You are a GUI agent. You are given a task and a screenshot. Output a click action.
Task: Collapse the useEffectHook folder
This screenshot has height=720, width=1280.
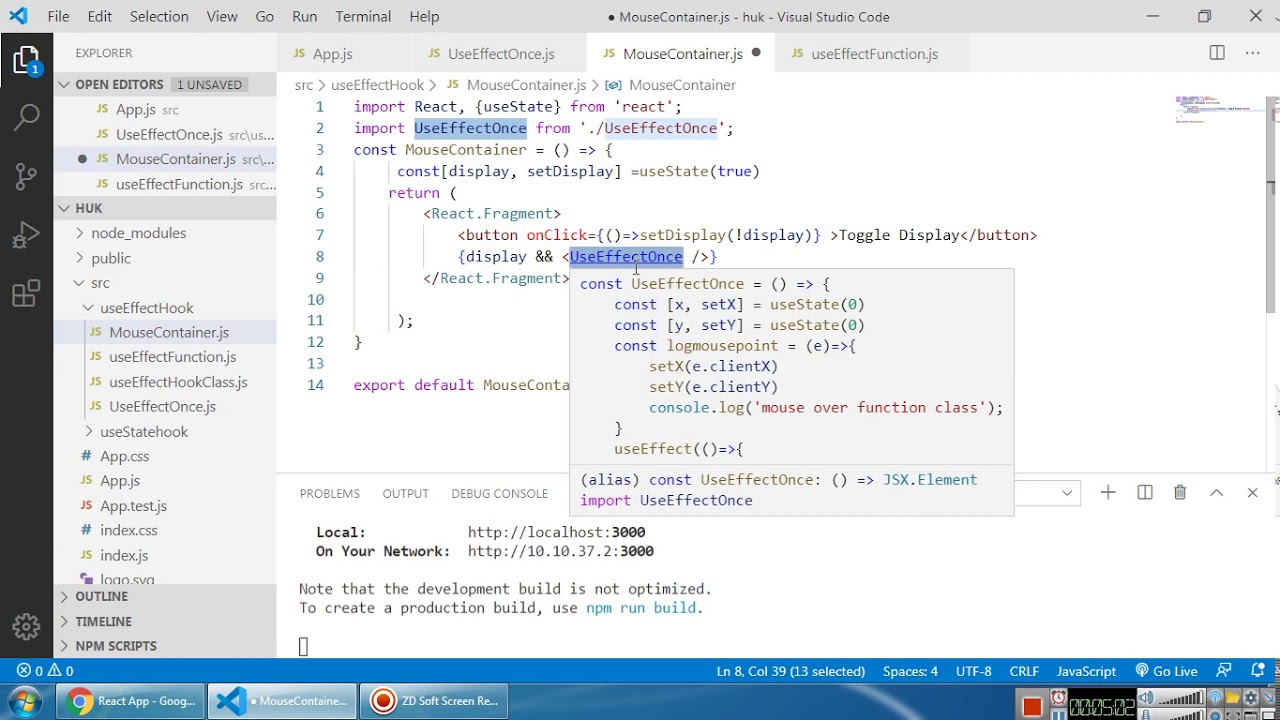(146, 308)
